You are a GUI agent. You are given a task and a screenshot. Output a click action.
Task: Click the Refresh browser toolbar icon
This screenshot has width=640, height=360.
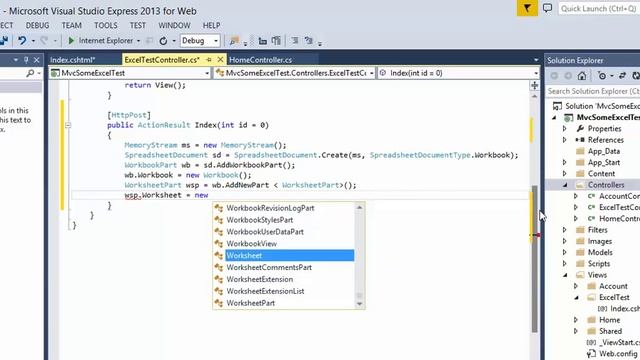click(x=163, y=41)
